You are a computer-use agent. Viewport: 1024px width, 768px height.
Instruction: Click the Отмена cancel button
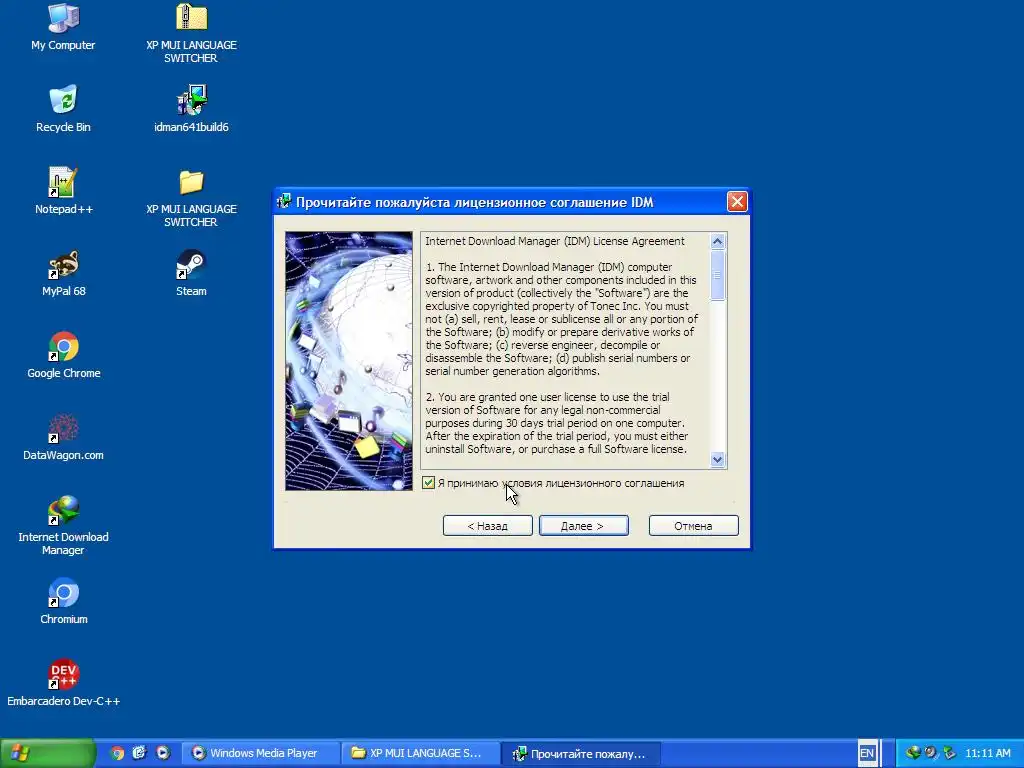694,526
